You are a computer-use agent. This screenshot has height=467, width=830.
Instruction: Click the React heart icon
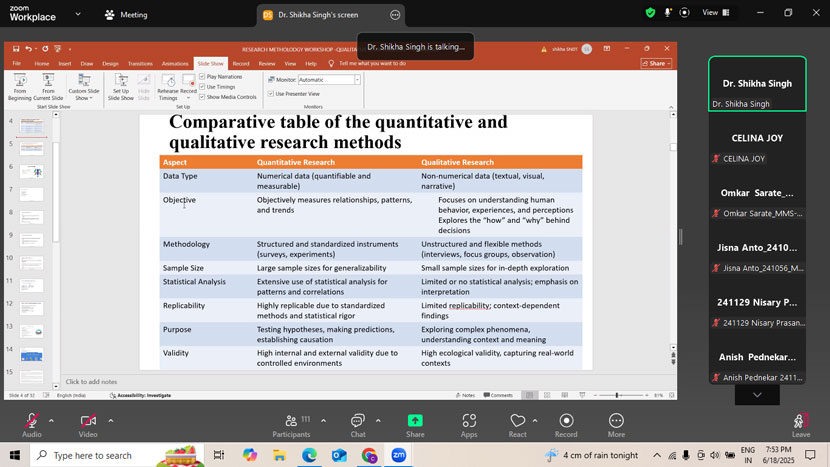(517, 421)
